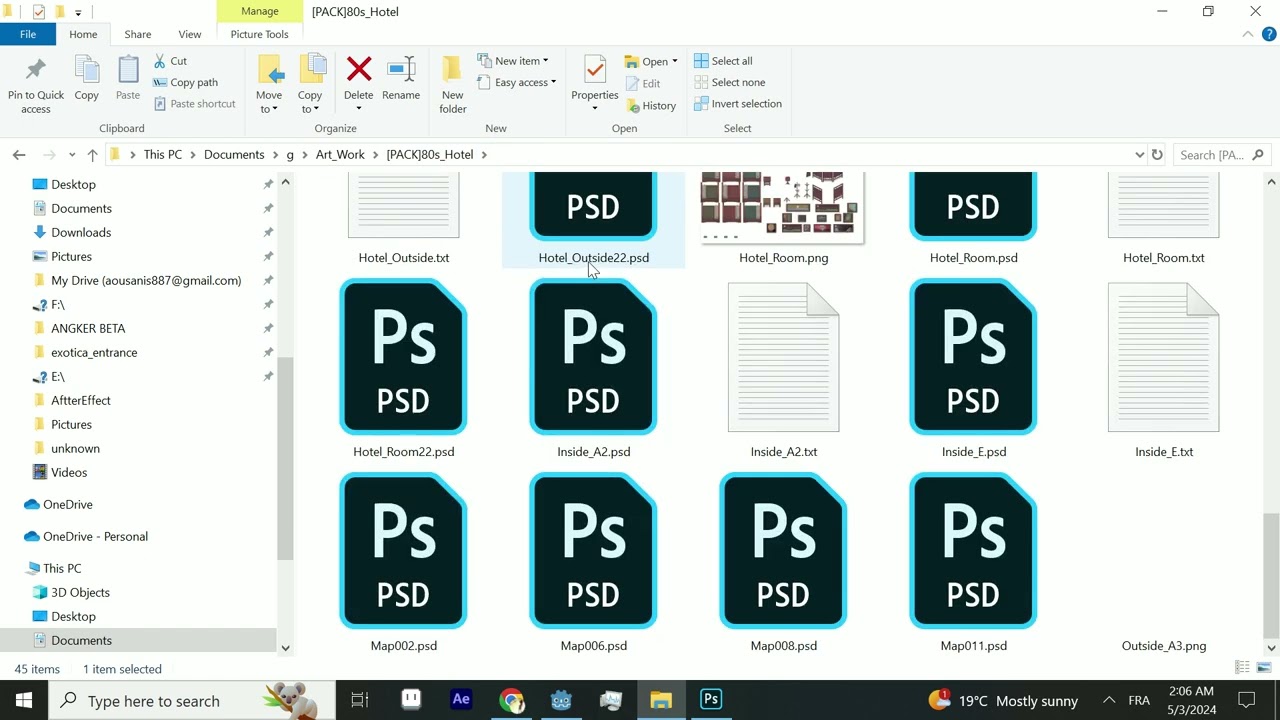The image size is (1280, 720).
Task: Navigate to This PC in the breadcrumb
Action: (162, 155)
